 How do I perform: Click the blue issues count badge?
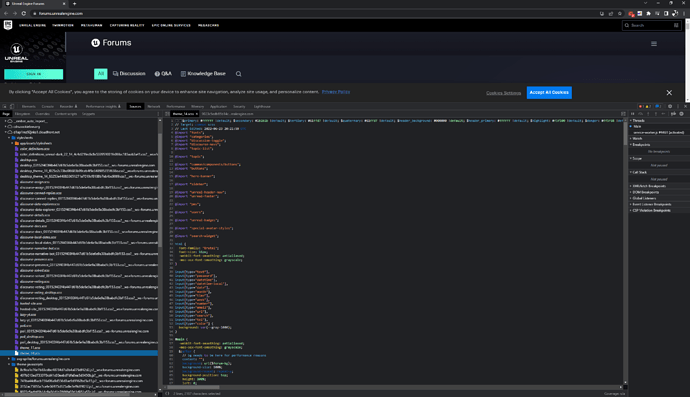[x=658, y=107]
